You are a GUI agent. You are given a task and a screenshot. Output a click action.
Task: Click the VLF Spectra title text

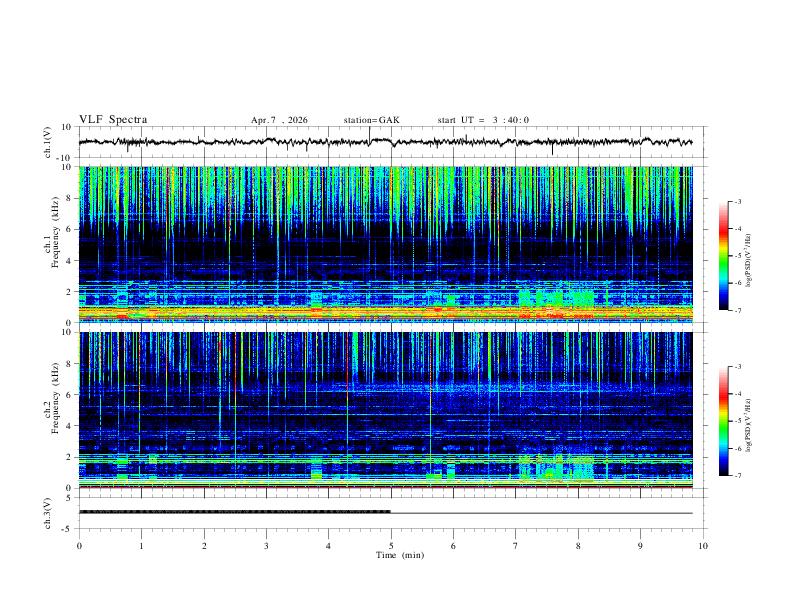(113, 120)
